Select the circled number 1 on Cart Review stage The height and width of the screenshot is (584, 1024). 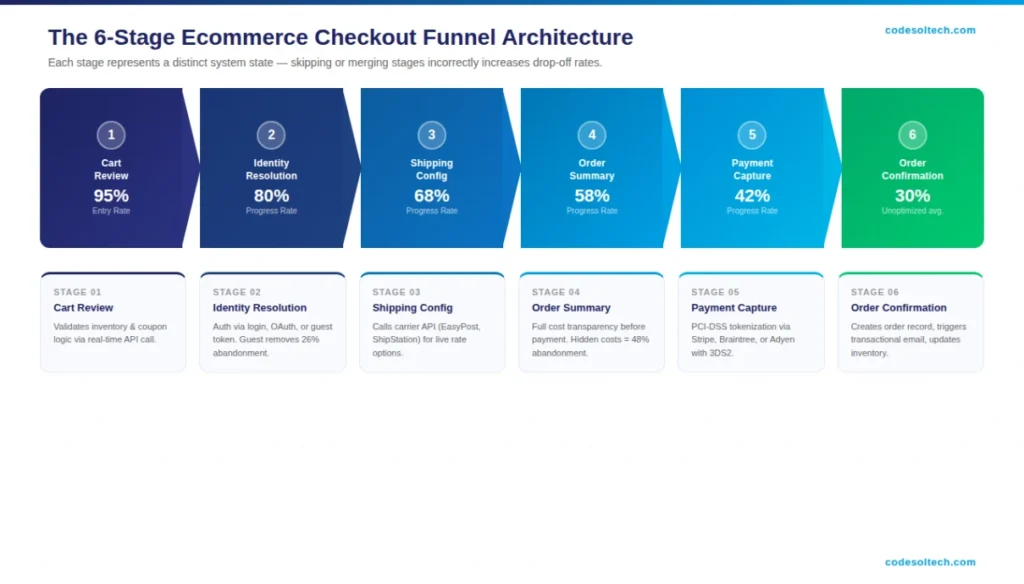[x=111, y=134]
